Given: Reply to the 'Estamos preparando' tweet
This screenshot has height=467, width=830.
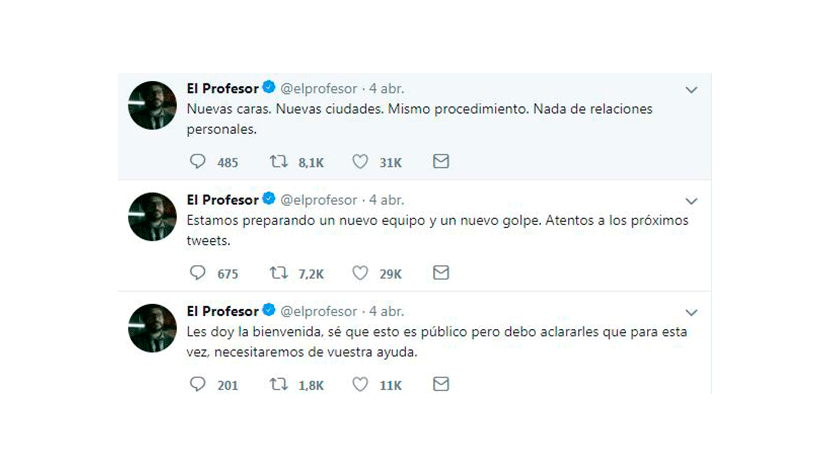Looking at the screenshot, I should [x=197, y=273].
